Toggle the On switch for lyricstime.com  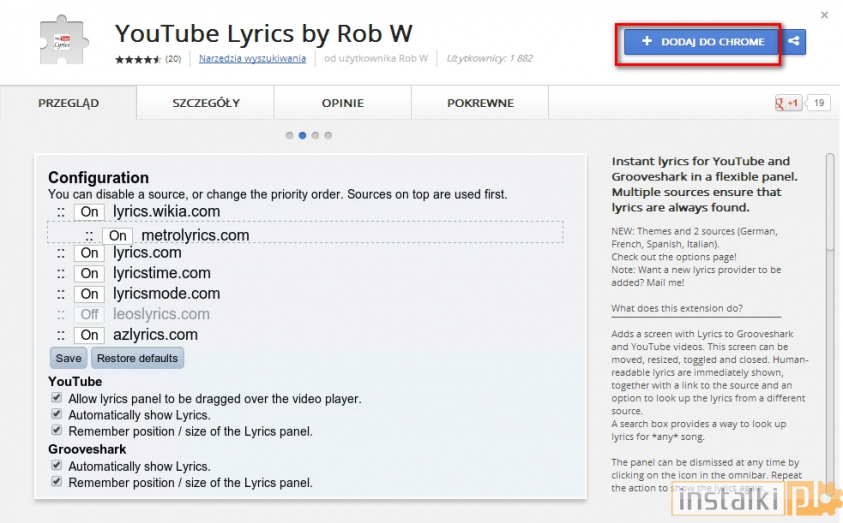[89, 273]
